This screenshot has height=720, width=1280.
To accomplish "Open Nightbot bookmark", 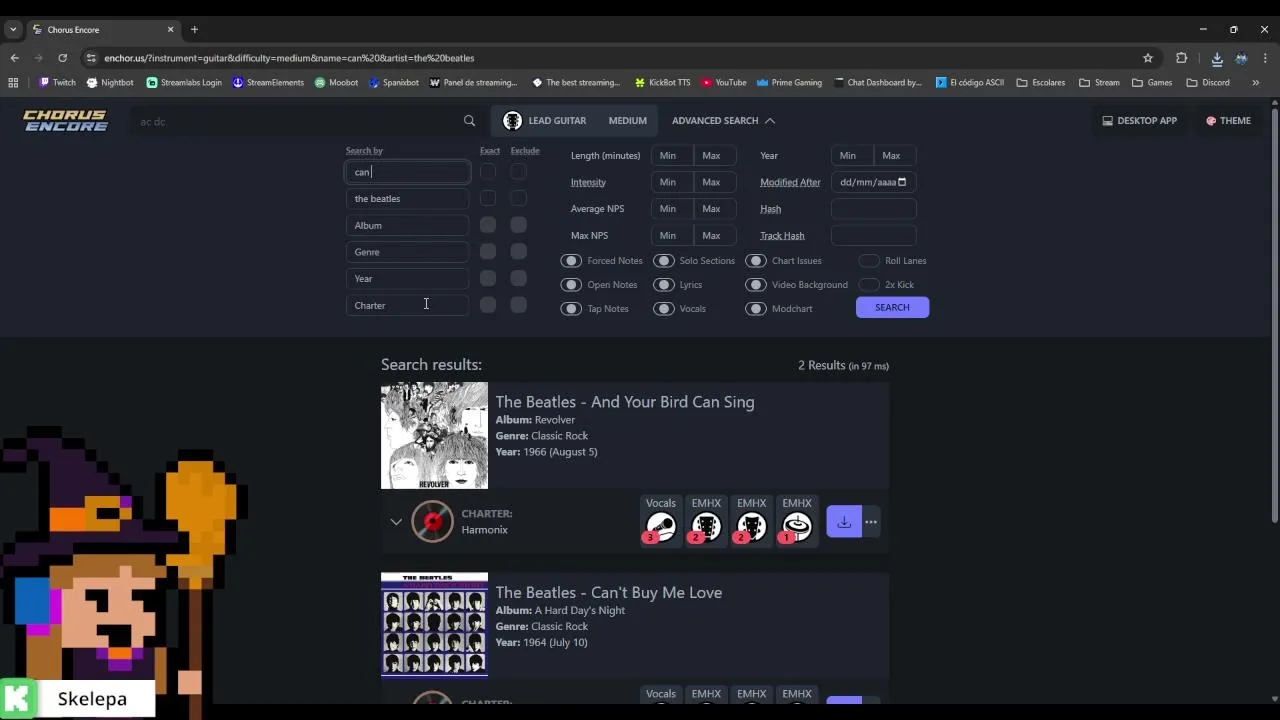I will pos(110,83).
